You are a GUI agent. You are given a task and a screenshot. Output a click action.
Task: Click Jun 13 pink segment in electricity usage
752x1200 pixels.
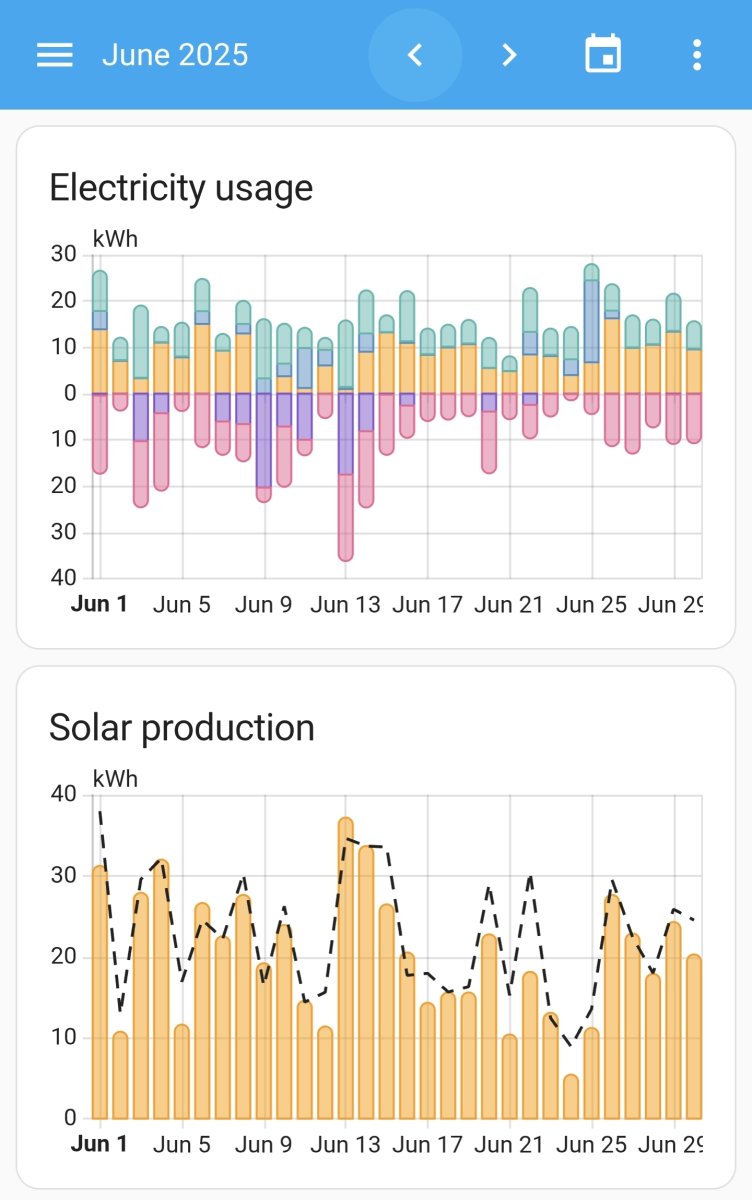(x=345, y=517)
